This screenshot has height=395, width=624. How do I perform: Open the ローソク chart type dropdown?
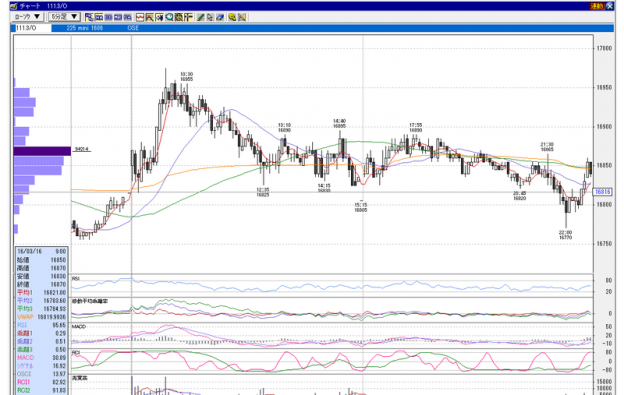(x=27, y=17)
